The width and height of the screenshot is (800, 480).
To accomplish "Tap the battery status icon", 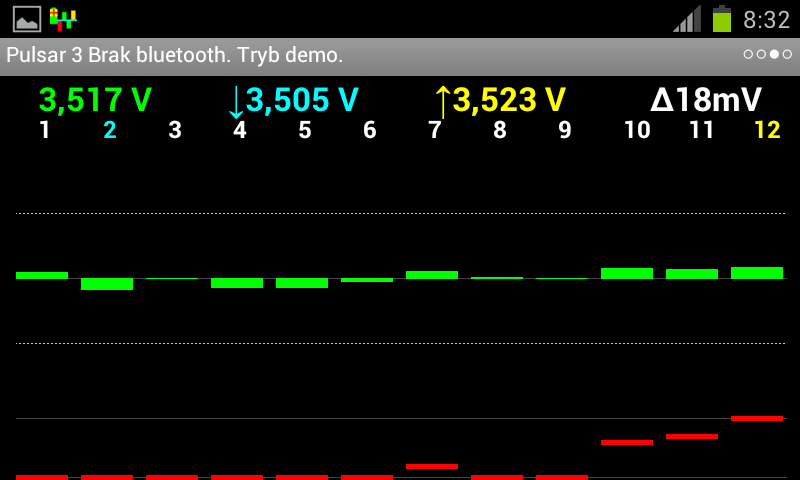I will [x=722, y=19].
